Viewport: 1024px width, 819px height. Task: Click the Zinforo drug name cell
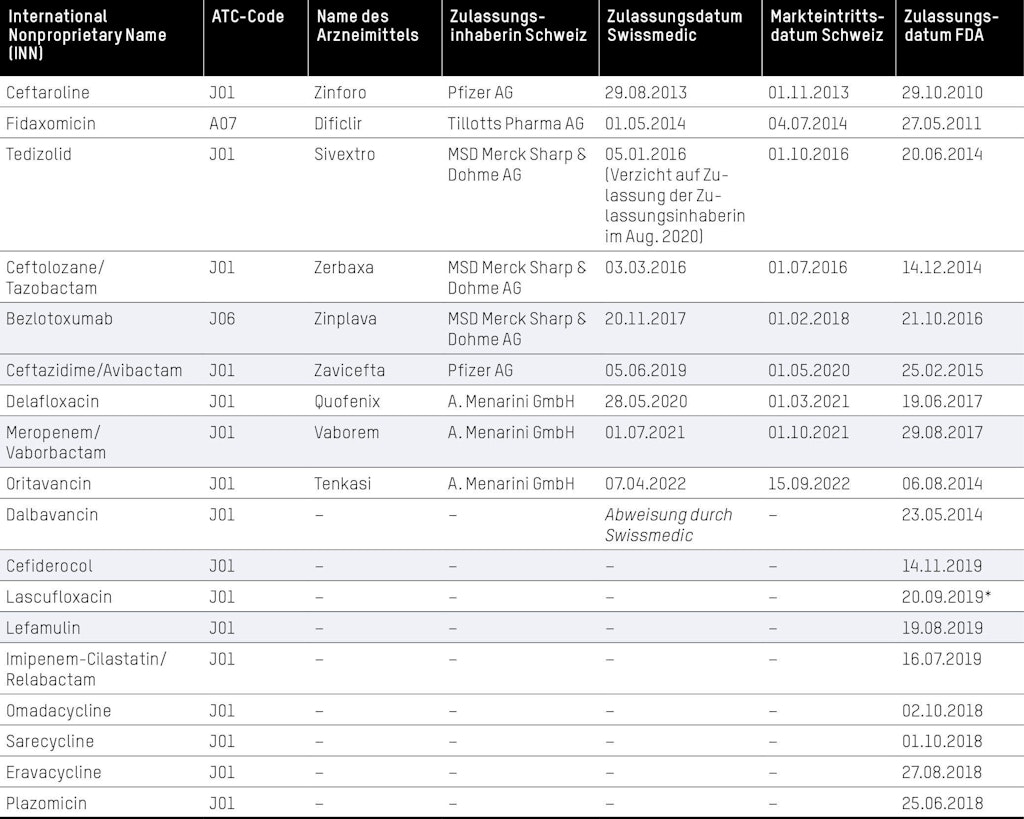[341, 93]
